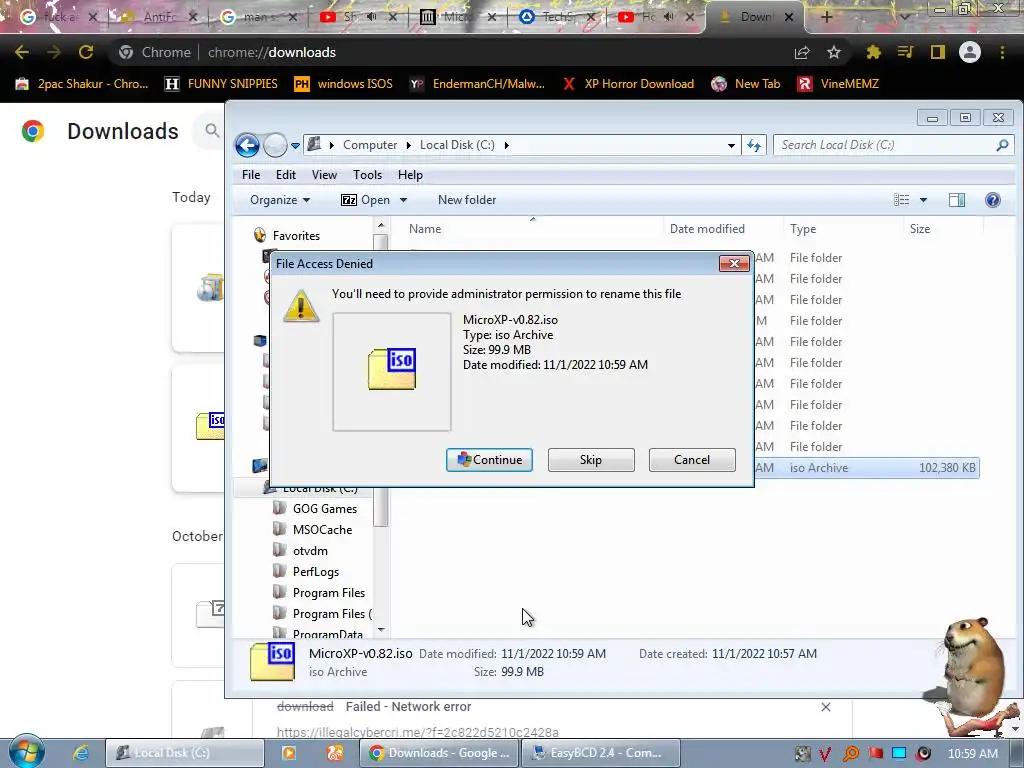Open the Tools menu in Explorer
1024x768 pixels.
tap(367, 175)
